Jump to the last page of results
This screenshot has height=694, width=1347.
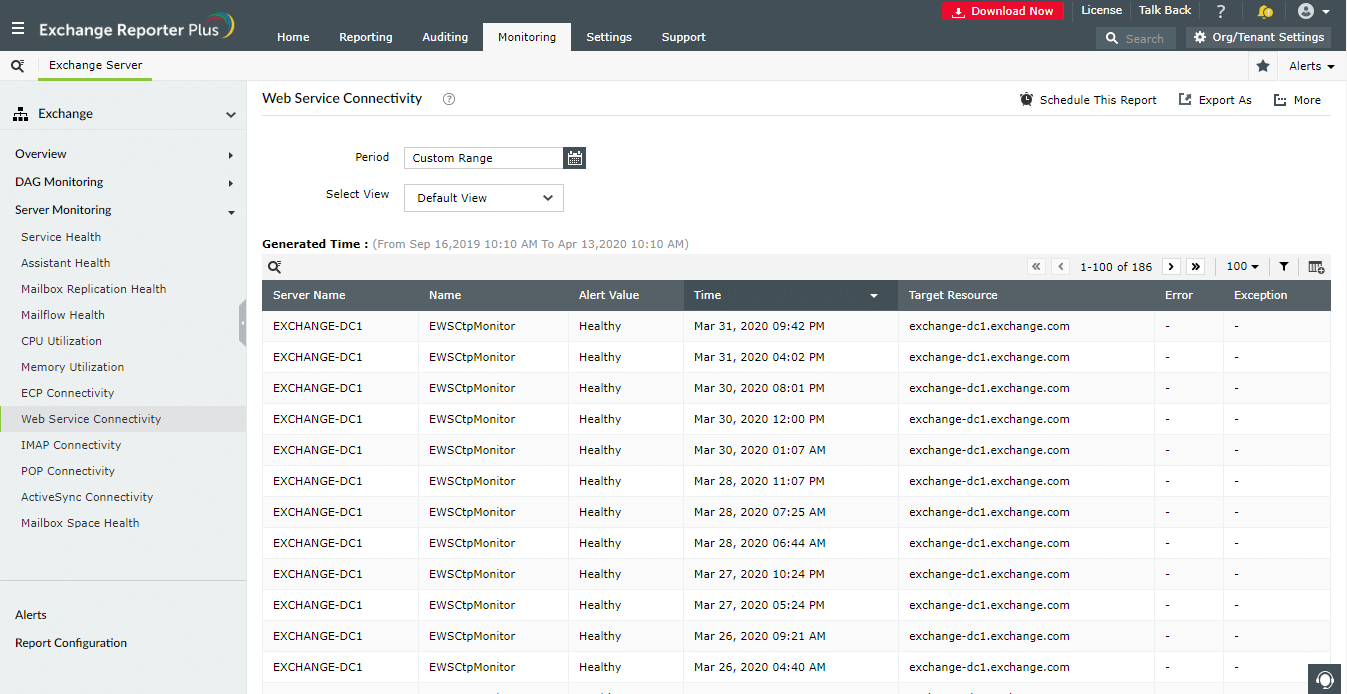tap(1195, 267)
